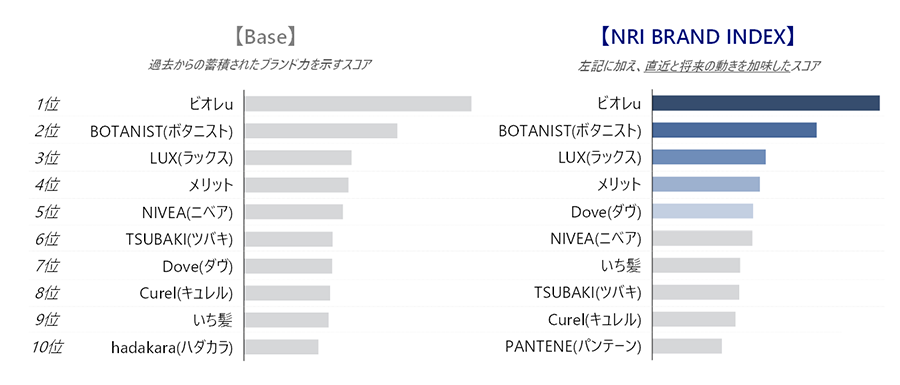Click the BOTANIST(ボタニスト) label in Base list
This screenshot has width=900, height=385.
[162, 131]
